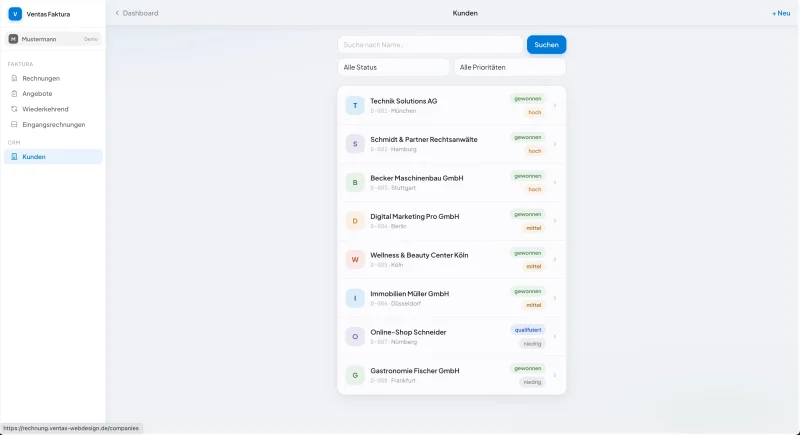Open the Becker Maschinenbau GmbH name

(x=417, y=178)
